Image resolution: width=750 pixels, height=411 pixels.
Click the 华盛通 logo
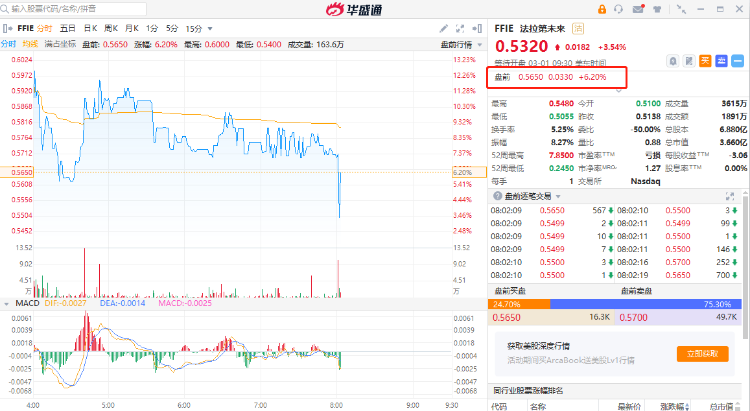(354, 9)
